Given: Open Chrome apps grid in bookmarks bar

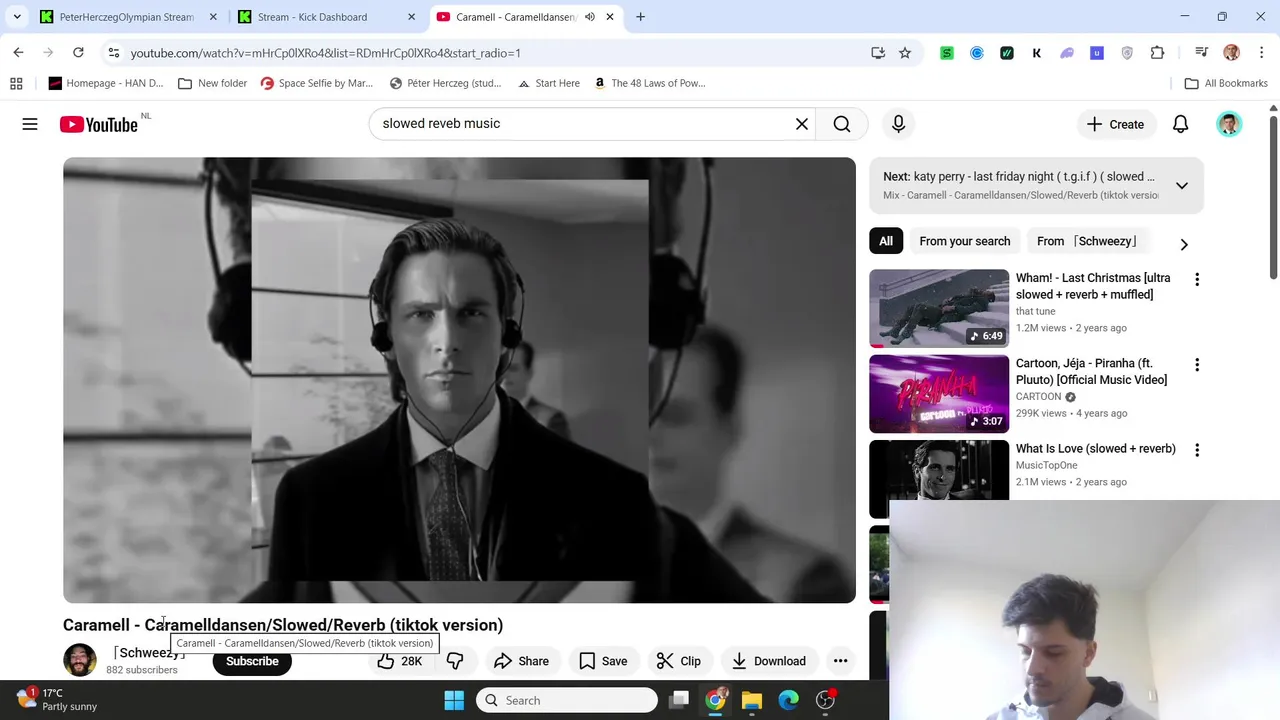Looking at the screenshot, I should 16,83.
